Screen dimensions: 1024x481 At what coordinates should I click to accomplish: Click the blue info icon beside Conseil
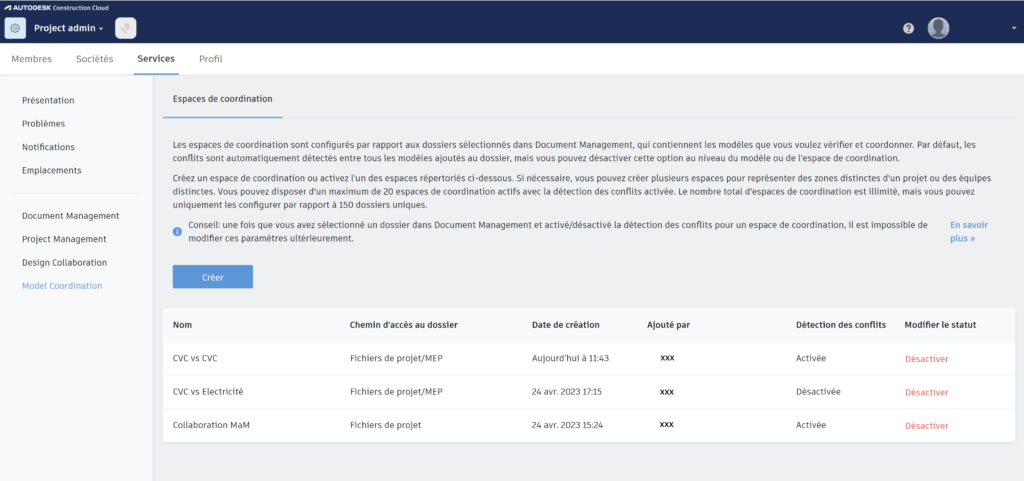tap(177, 232)
